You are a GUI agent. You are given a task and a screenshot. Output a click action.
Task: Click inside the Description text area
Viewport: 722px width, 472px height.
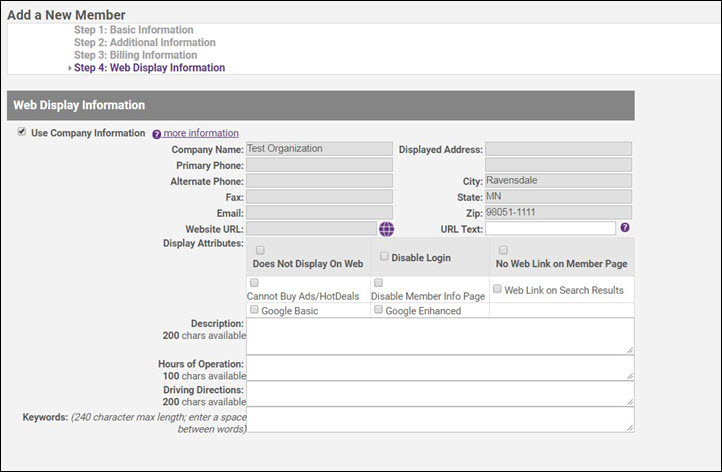pyautogui.click(x=440, y=335)
